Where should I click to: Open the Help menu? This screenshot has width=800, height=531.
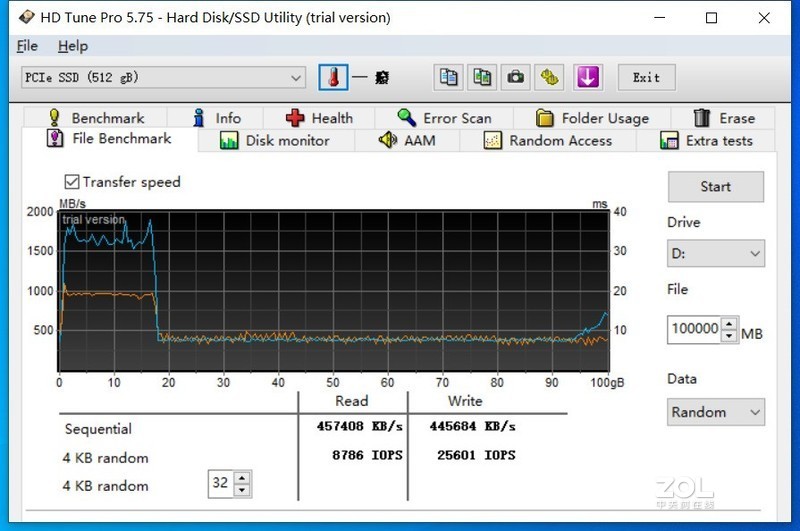[x=72, y=46]
